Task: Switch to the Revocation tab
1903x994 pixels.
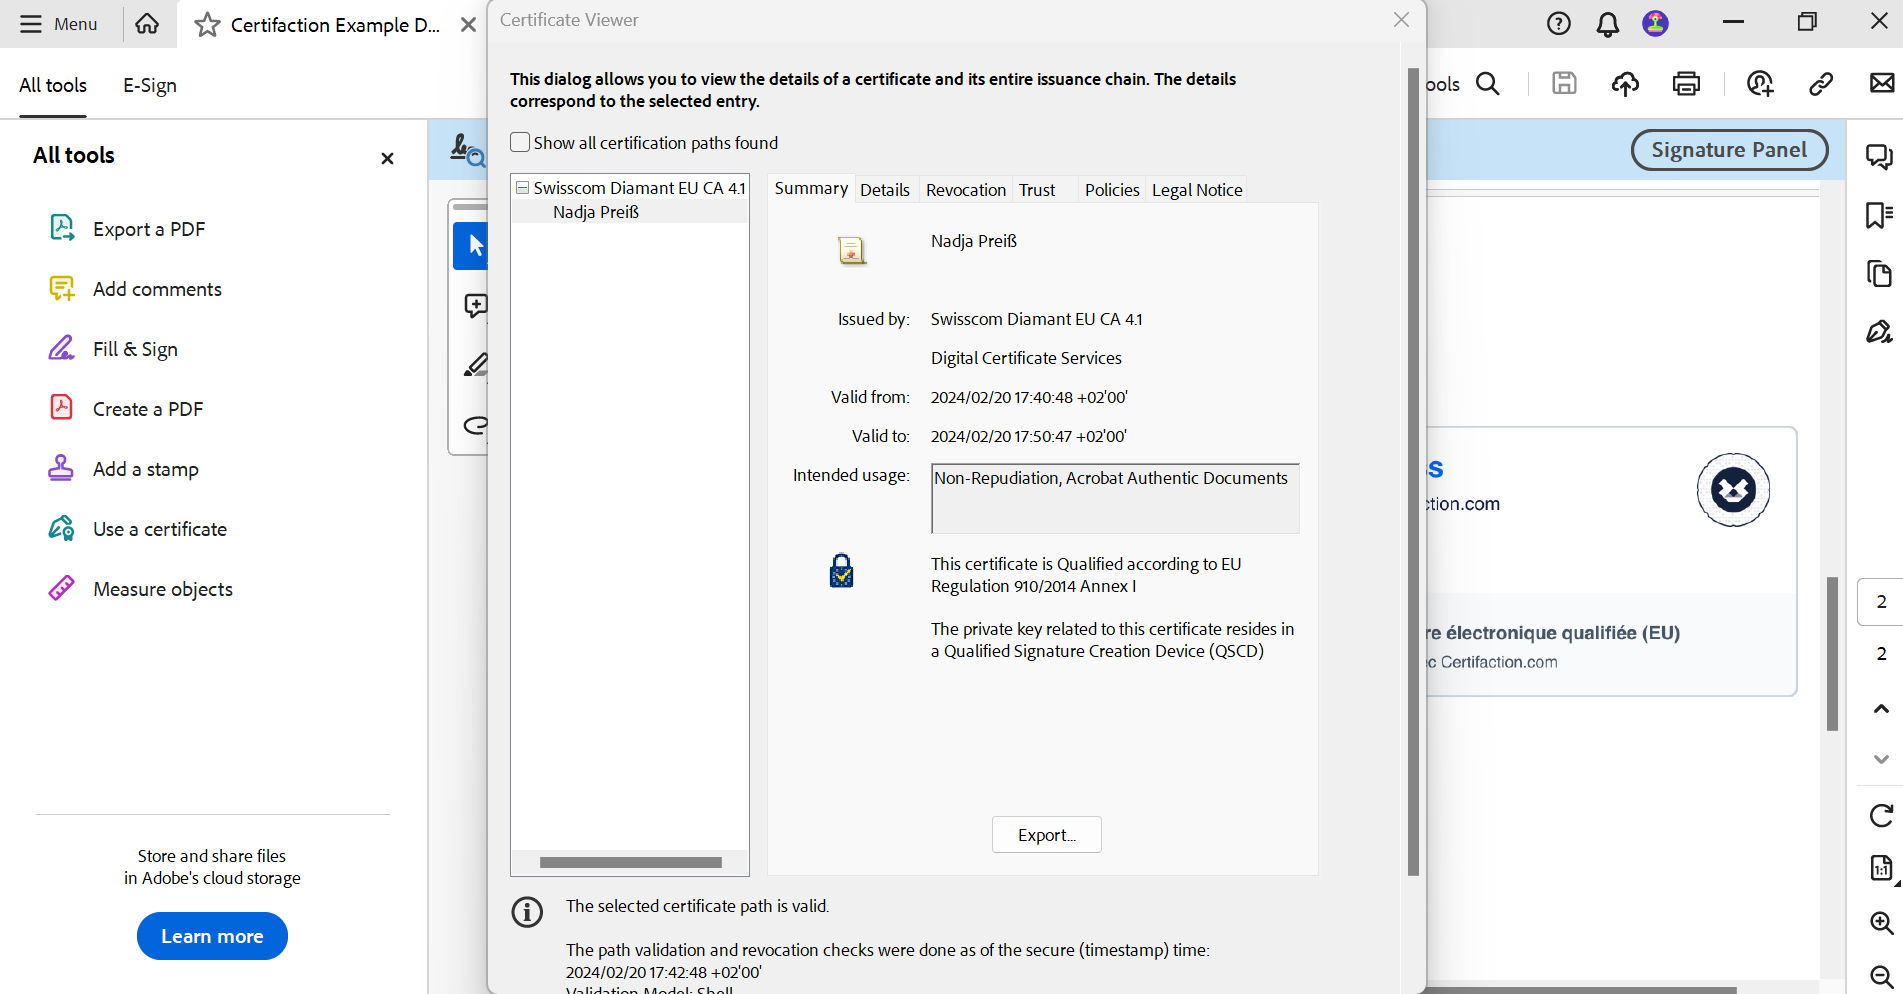Action: 966,189
